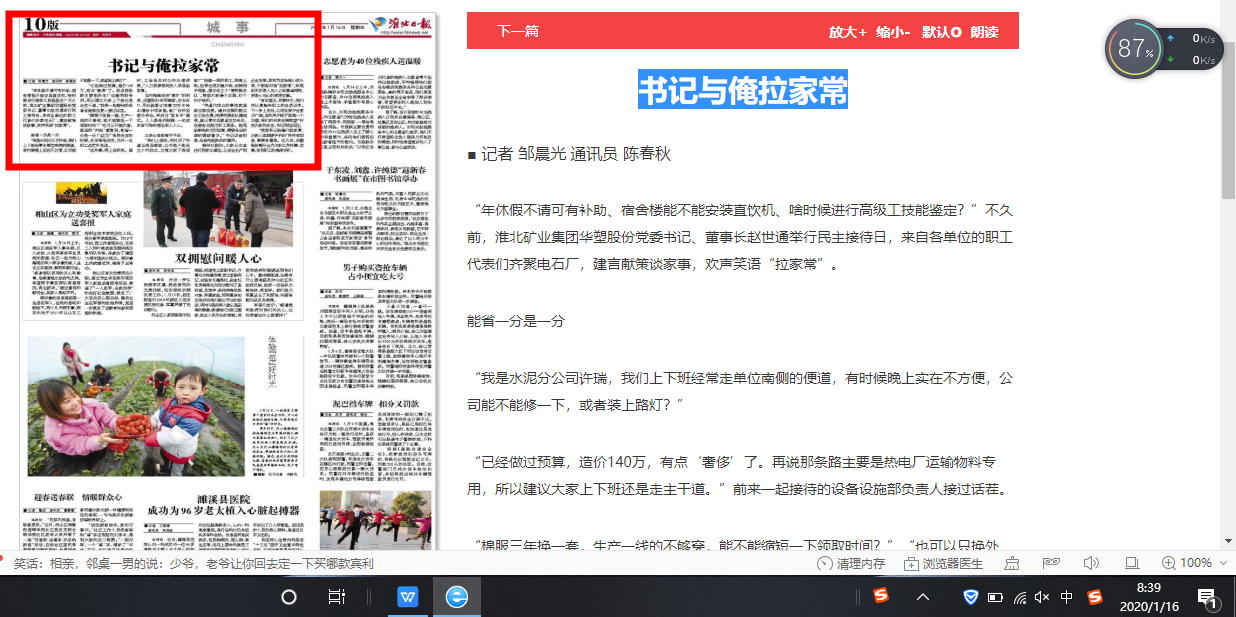The width and height of the screenshot is (1236, 617).
Task: Open Task View on the taskbar
Action: click(337, 597)
